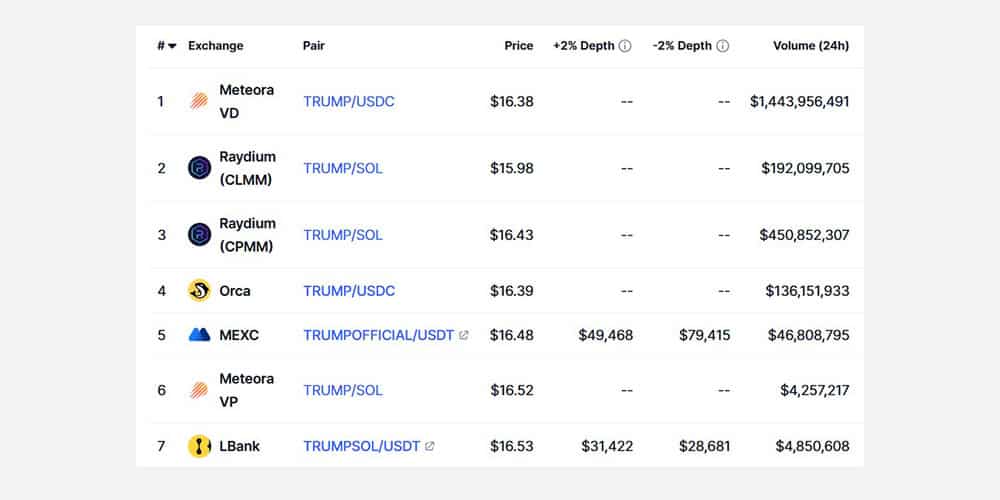Click external link icon beside TRUMPOFFICIAL/USDT
The width and height of the screenshot is (1000, 500).
(464, 335)
